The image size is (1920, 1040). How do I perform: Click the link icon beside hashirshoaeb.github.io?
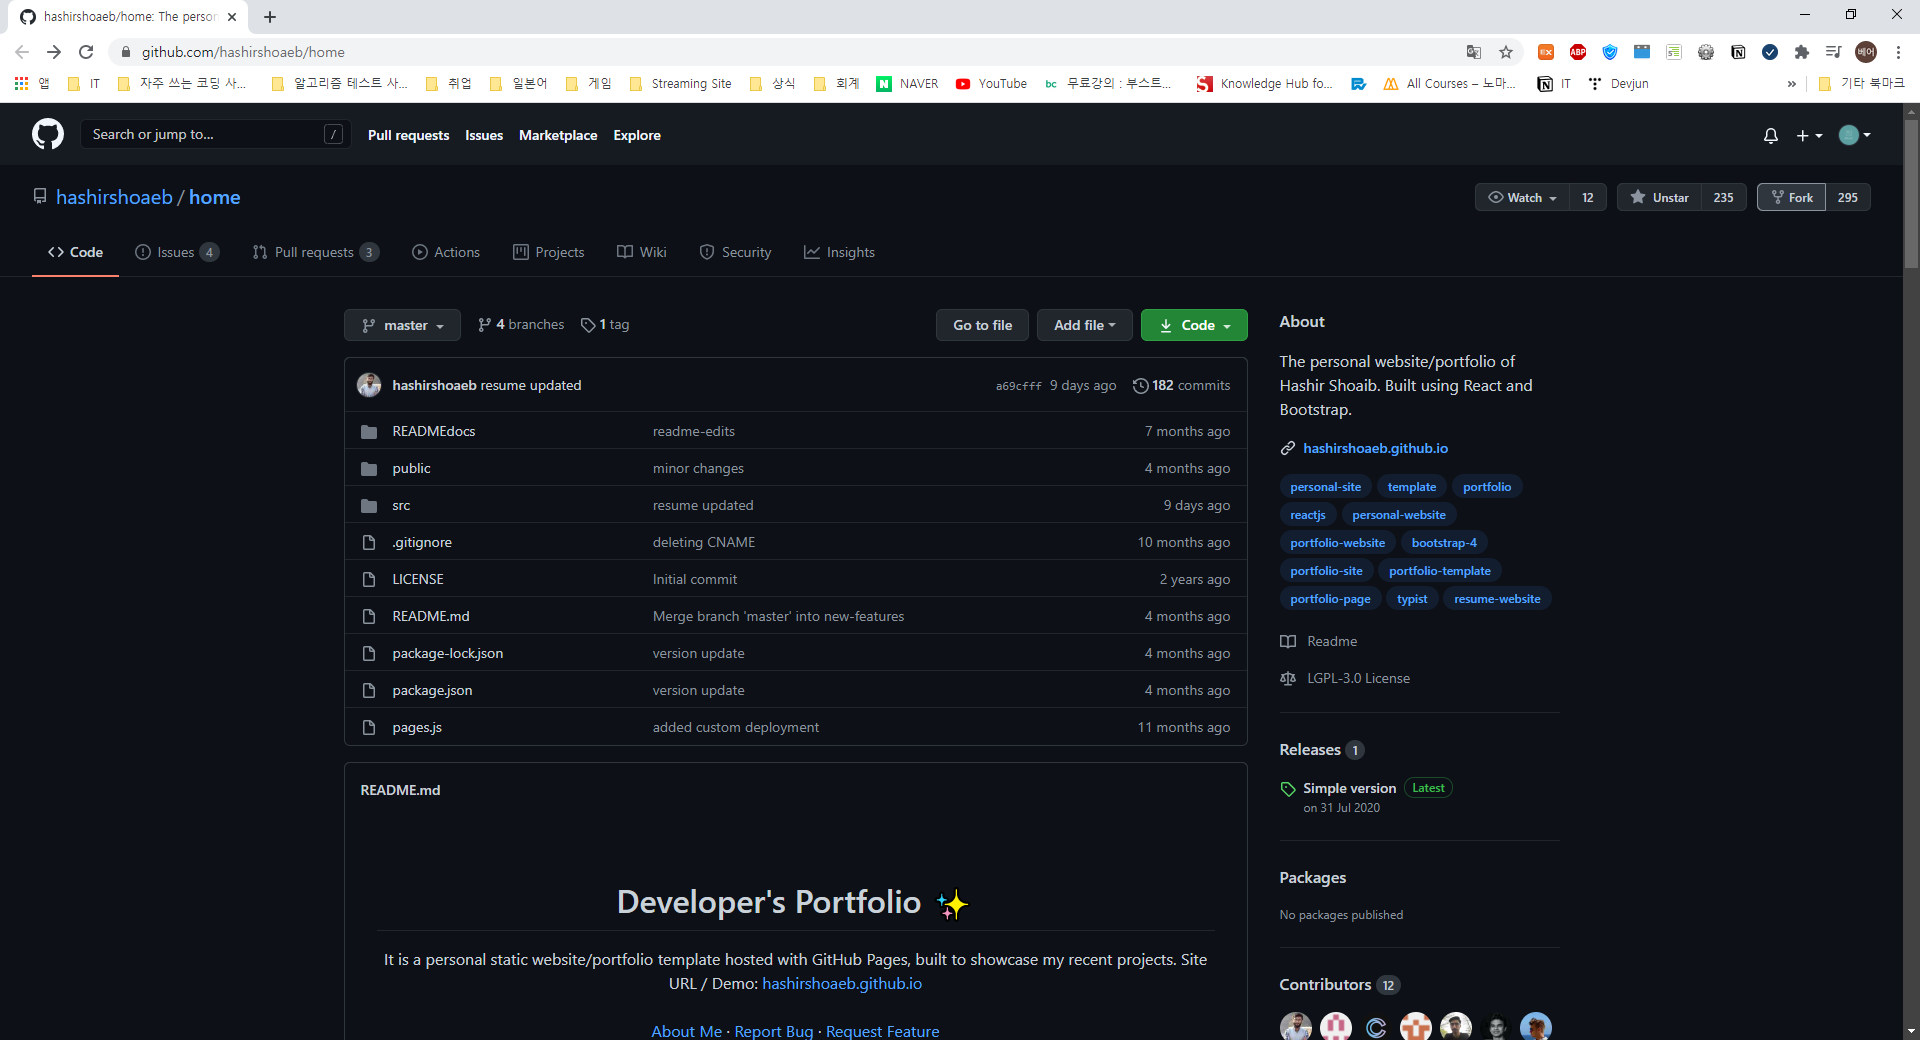pyautogui.click(x=1288, y=449)
